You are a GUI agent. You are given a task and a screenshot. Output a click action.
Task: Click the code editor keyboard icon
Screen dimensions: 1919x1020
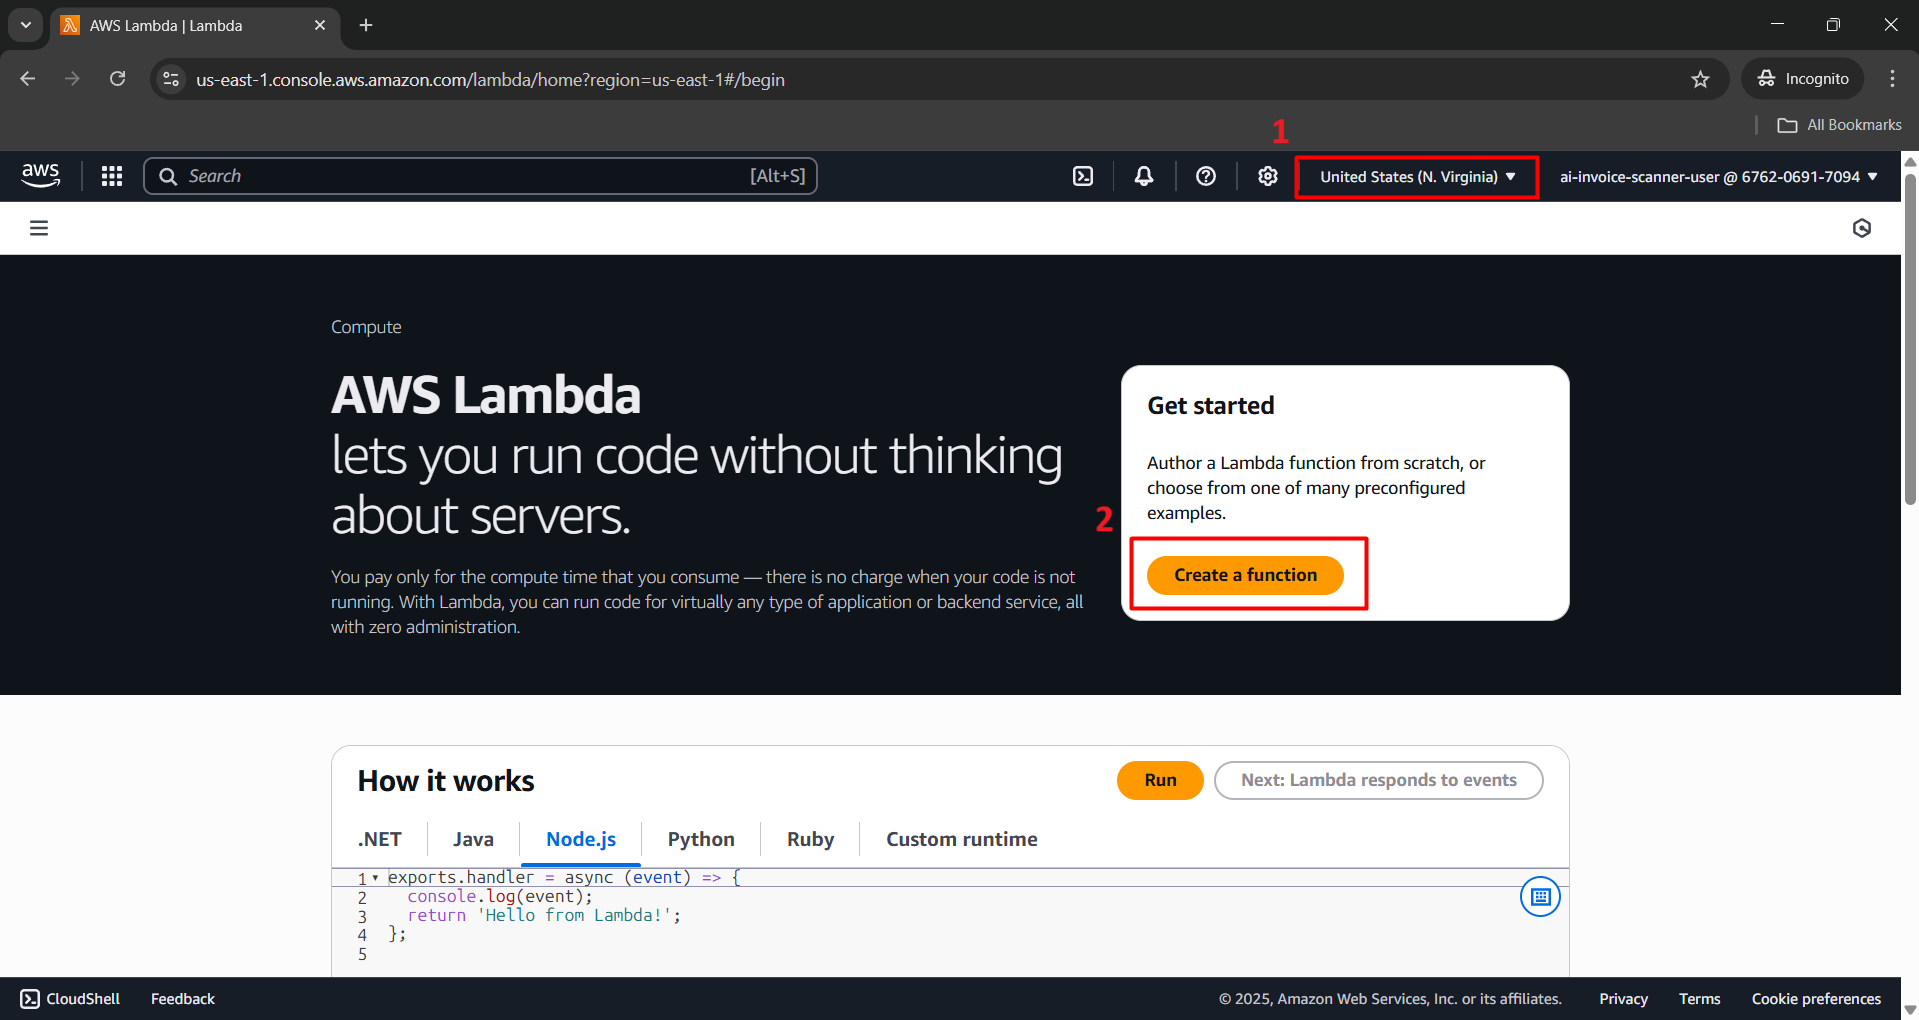click(1539, 897)
